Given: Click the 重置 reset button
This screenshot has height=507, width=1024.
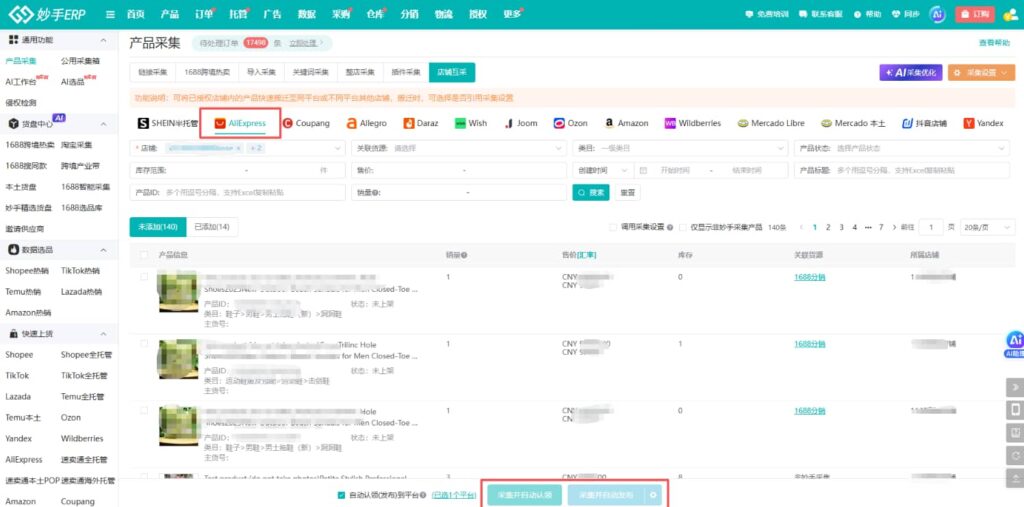Looking at the screenshot, I should [627, 193].
